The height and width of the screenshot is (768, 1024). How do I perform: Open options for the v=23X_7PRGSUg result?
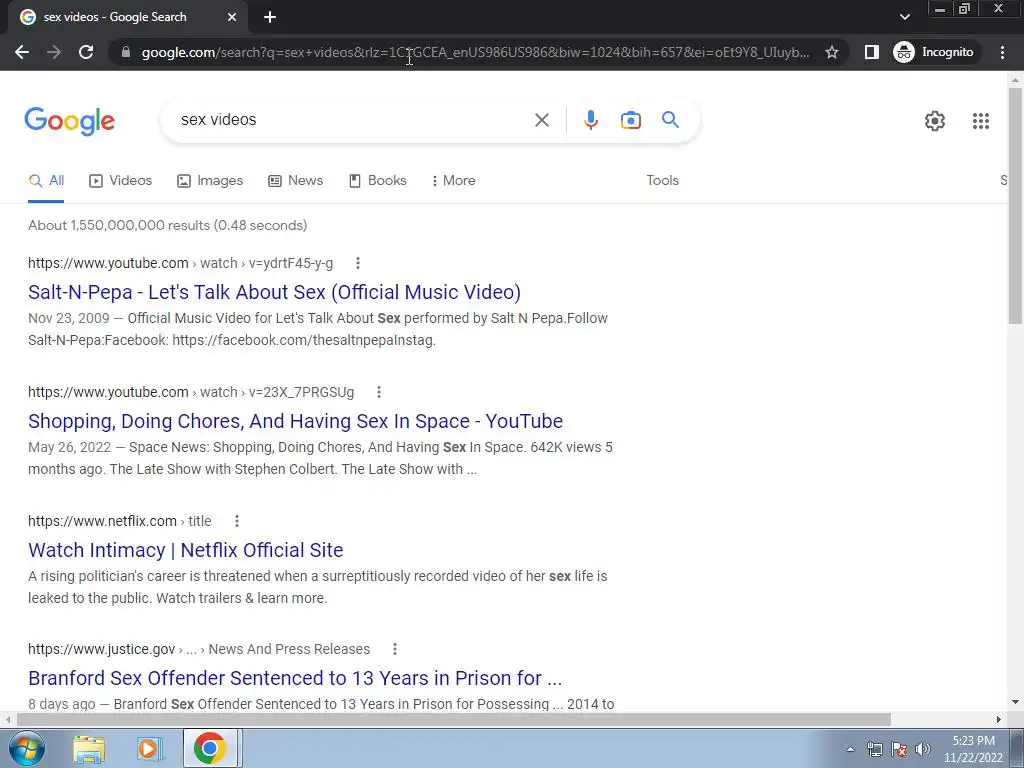coord(379,392)
